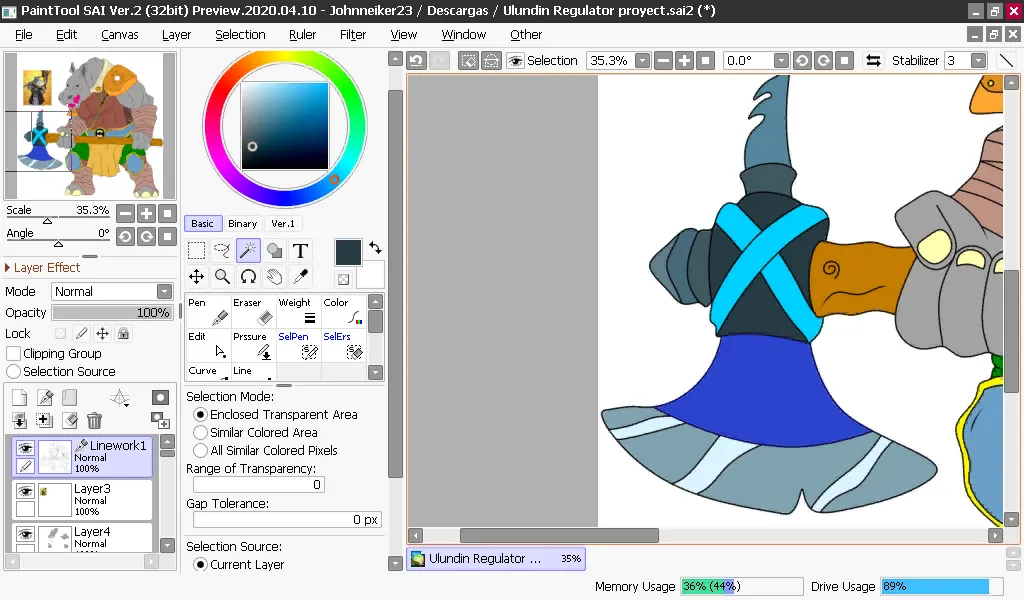Open the Layer menu
1024x600 pixels.
(x=176, y=35)
